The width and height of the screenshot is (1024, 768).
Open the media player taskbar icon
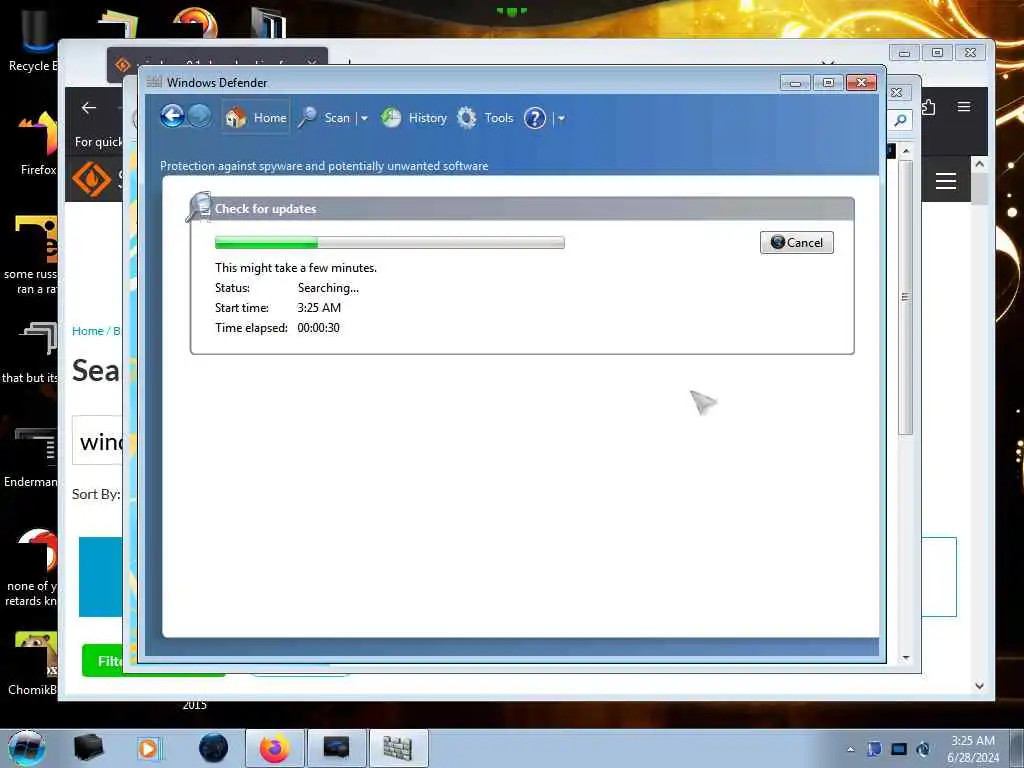point(148,748)
